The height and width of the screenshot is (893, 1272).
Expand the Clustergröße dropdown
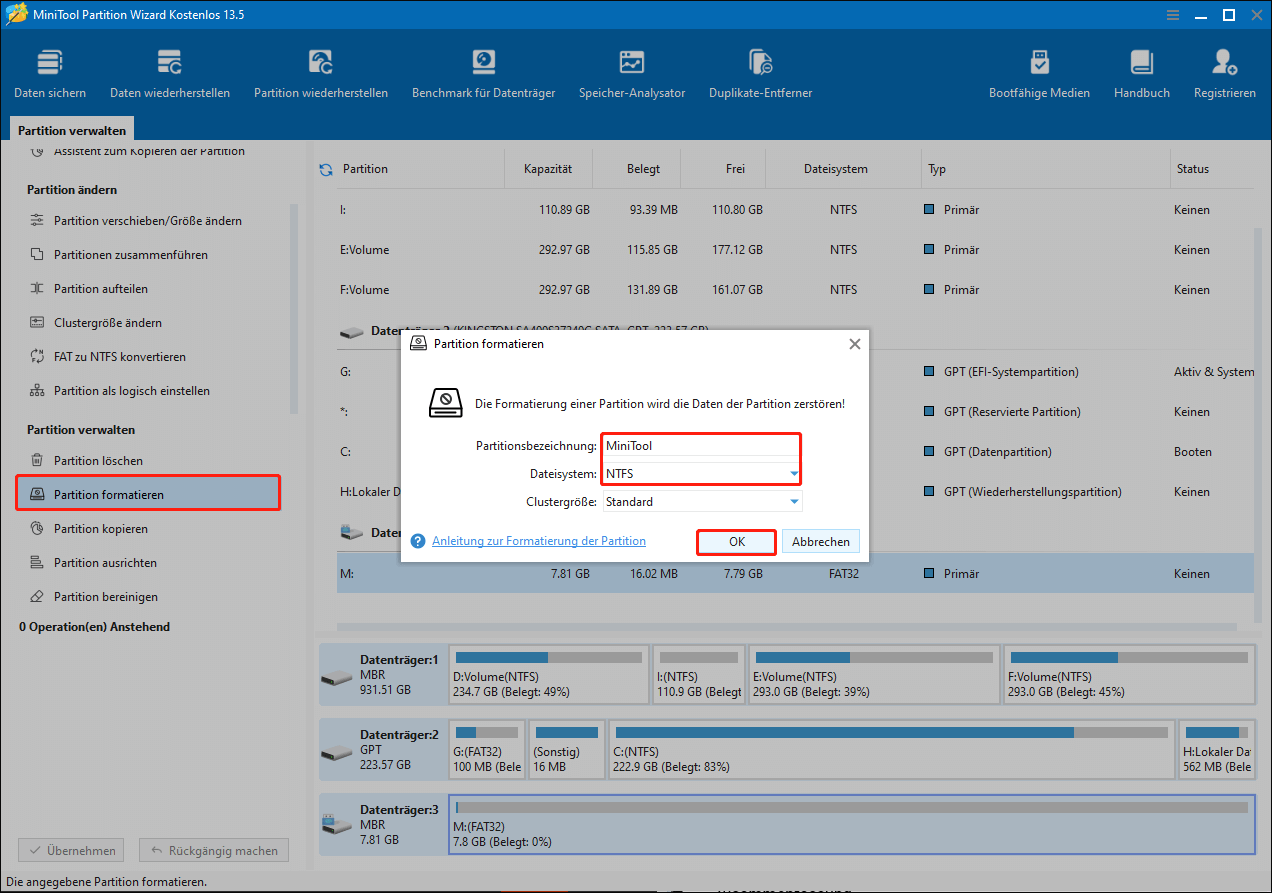click(x=795, y=500)
